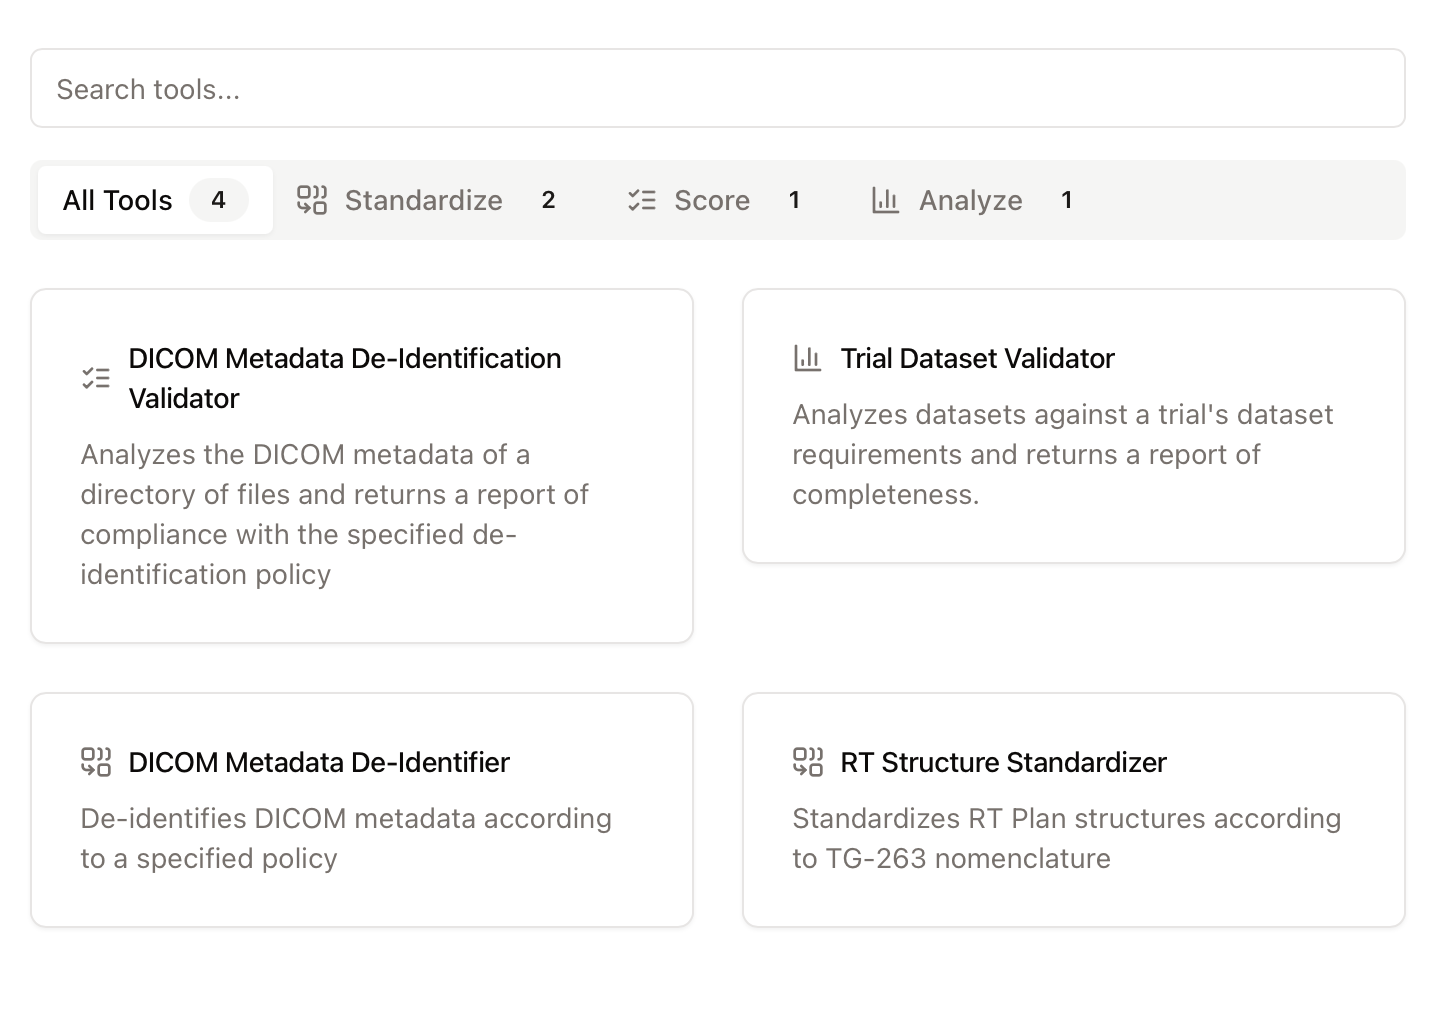
Task: Click the Analyze tab bar-chart icon
Action: 885,200
